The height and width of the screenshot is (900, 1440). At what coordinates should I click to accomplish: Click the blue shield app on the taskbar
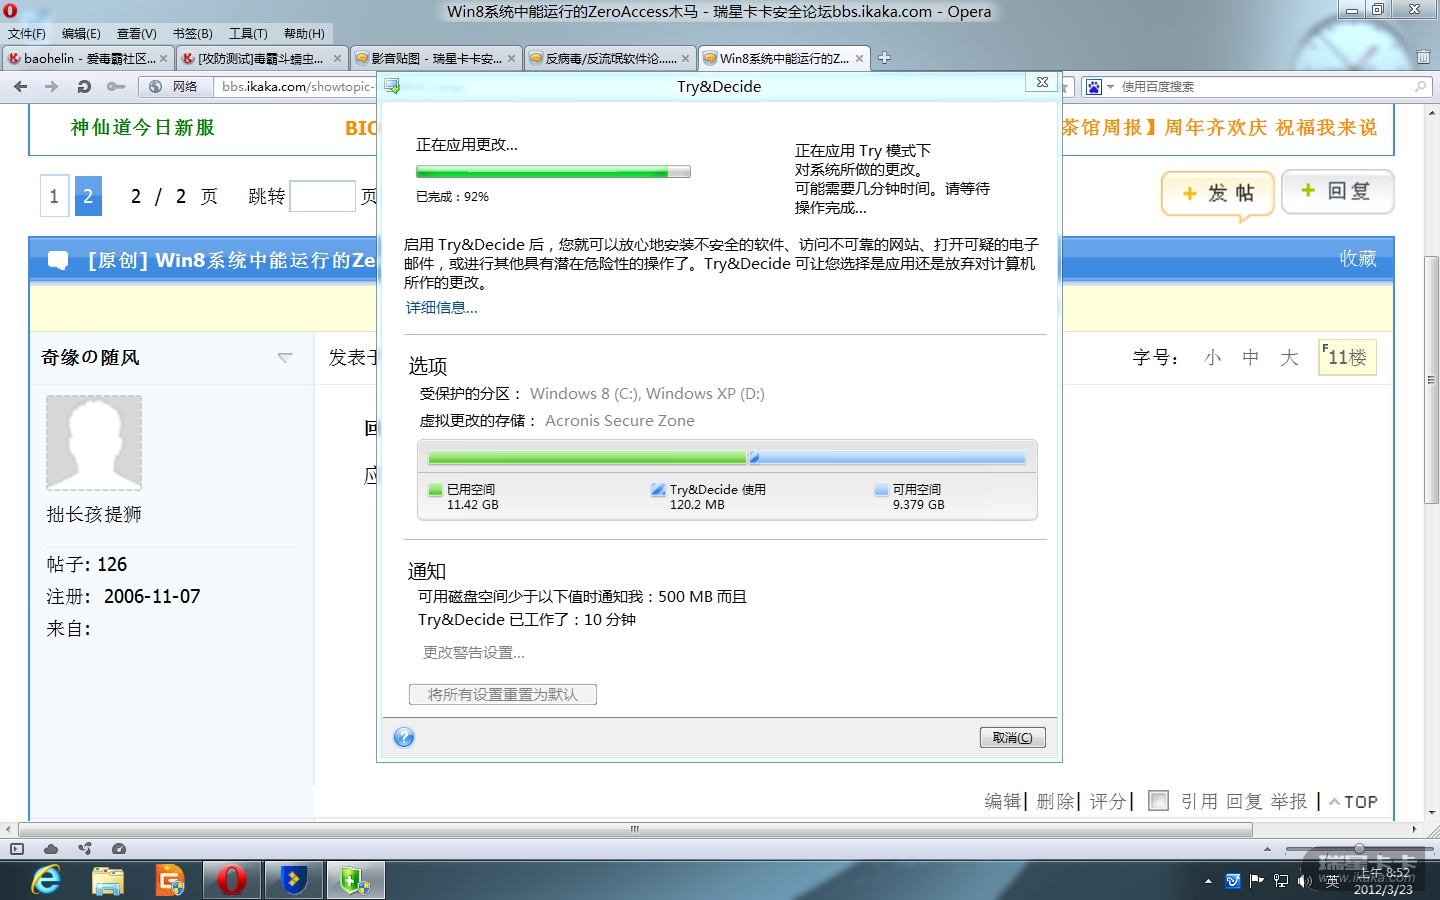click(x=293, y=880)
